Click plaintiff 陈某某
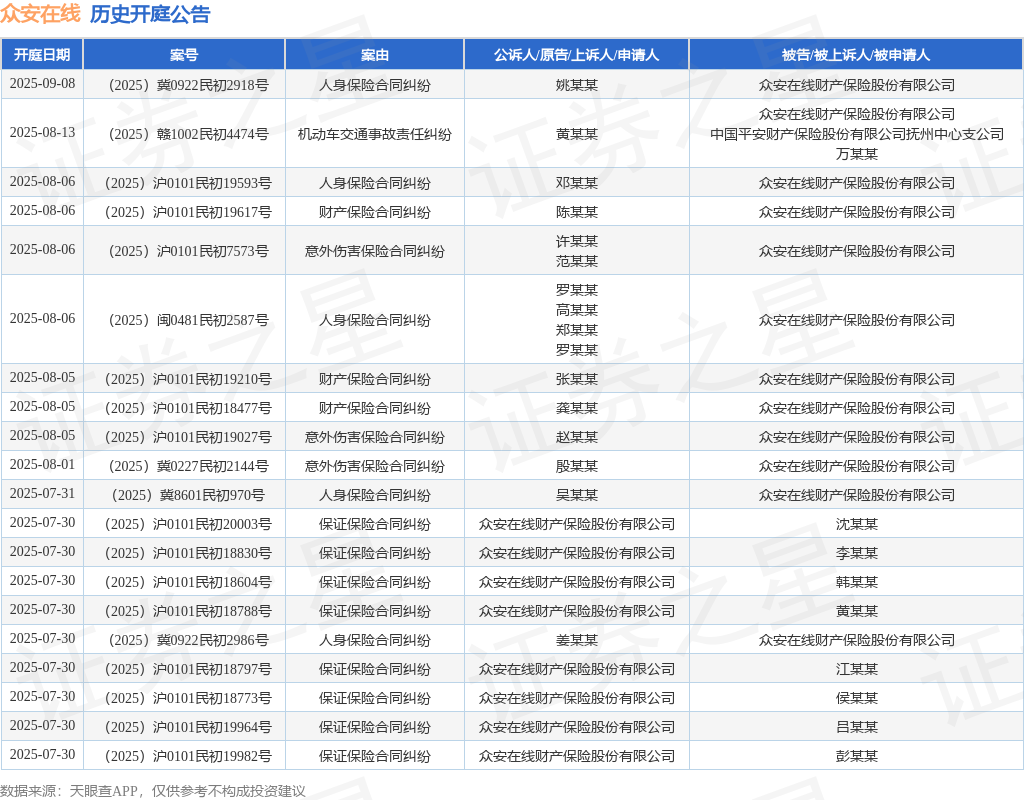The height and width of the screenshot is (800, 1024). (577, 212)
